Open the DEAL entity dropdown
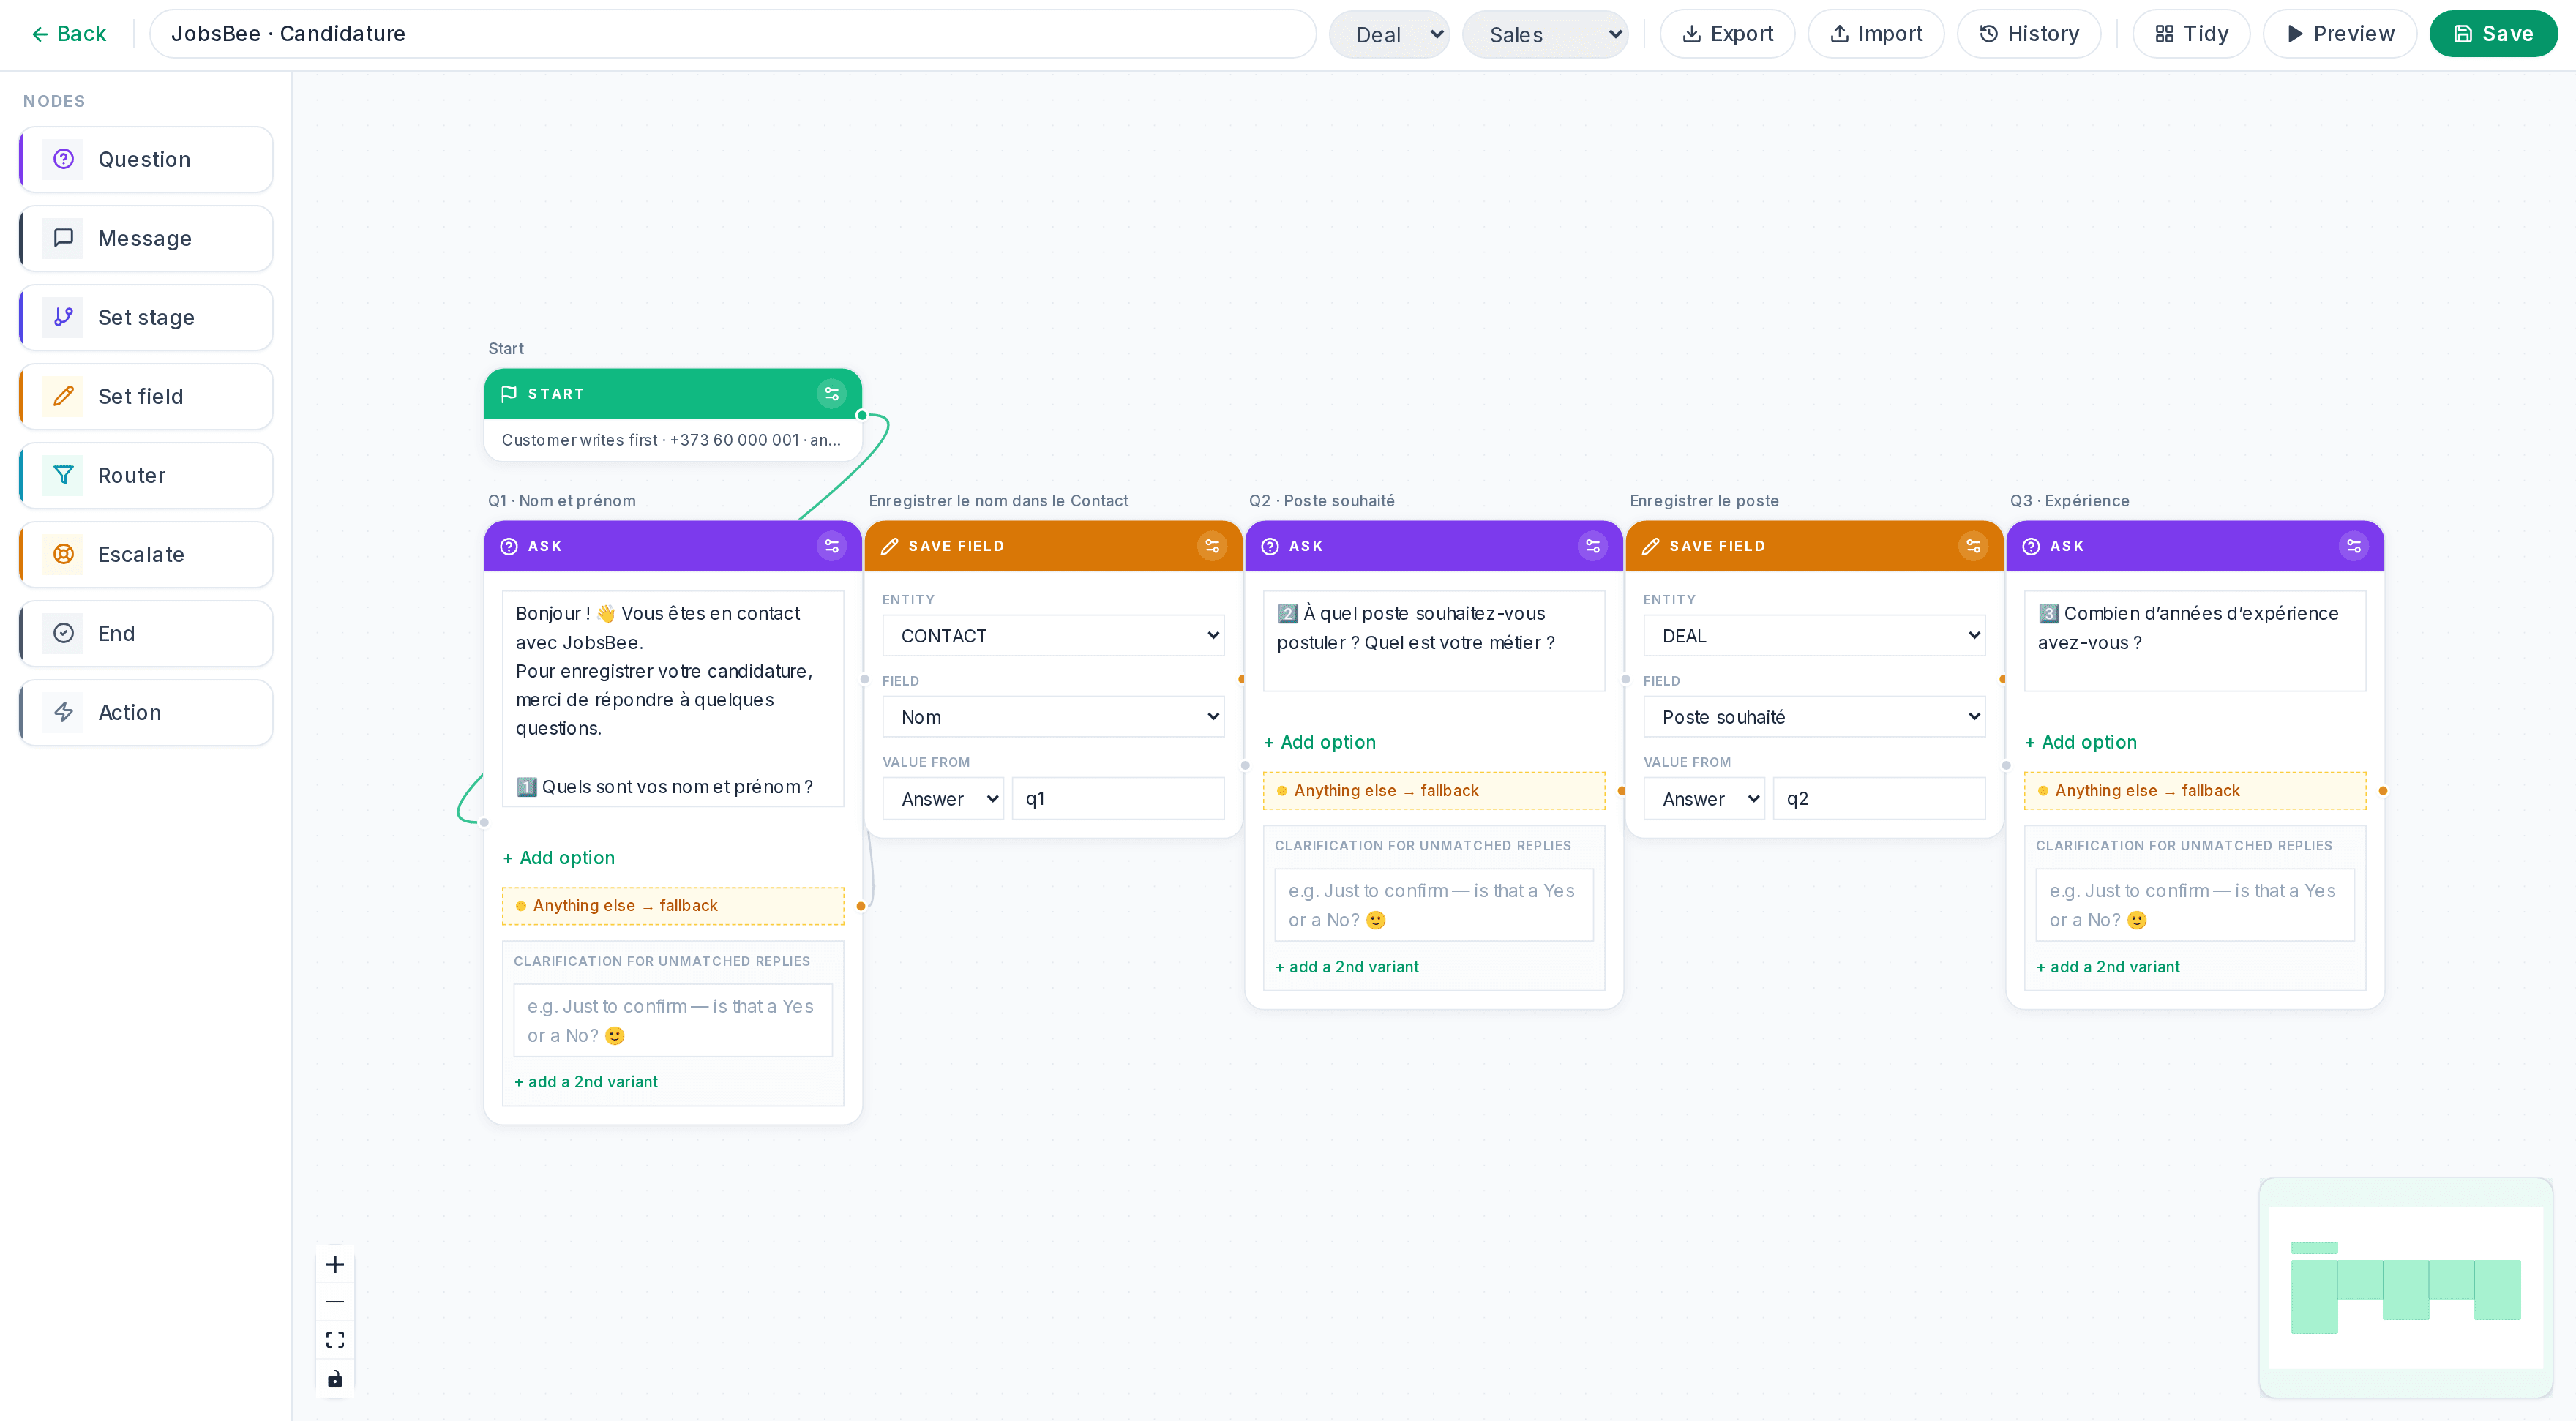 [1814, 636]
